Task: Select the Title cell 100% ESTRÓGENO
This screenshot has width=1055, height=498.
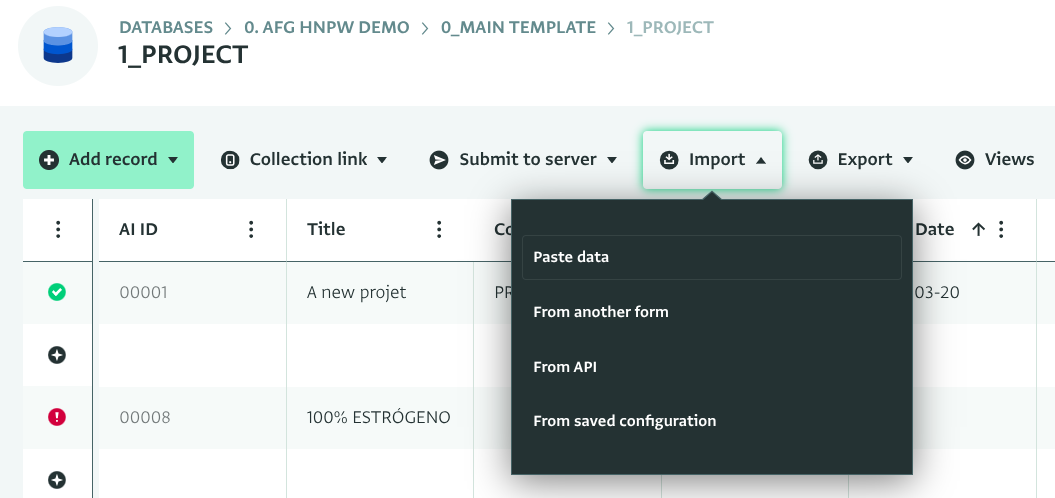Action: [378, 418]
